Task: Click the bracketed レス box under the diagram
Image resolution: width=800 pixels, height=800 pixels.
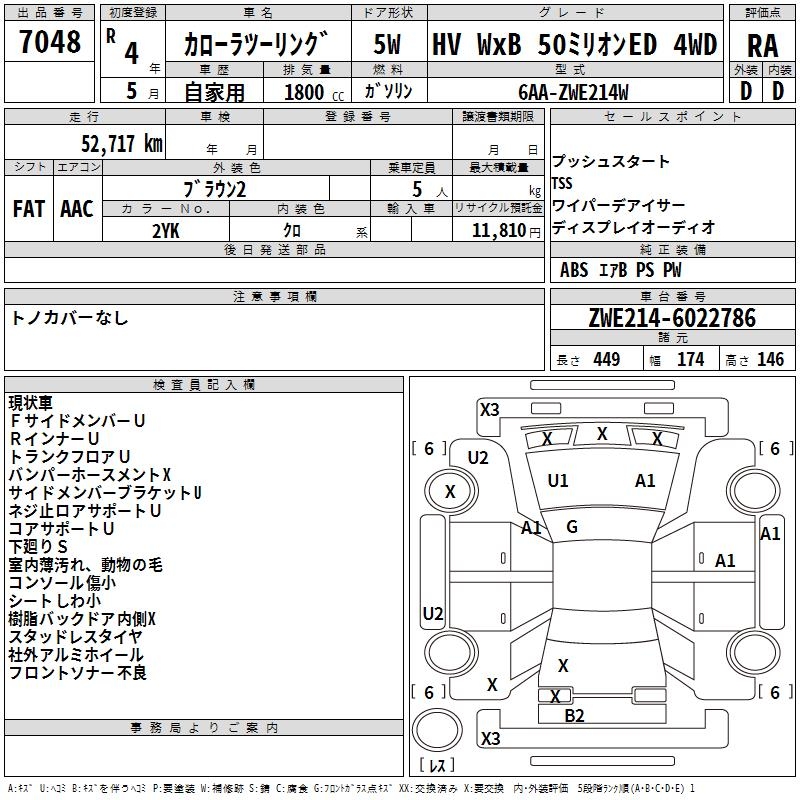Action: (436, 766)
